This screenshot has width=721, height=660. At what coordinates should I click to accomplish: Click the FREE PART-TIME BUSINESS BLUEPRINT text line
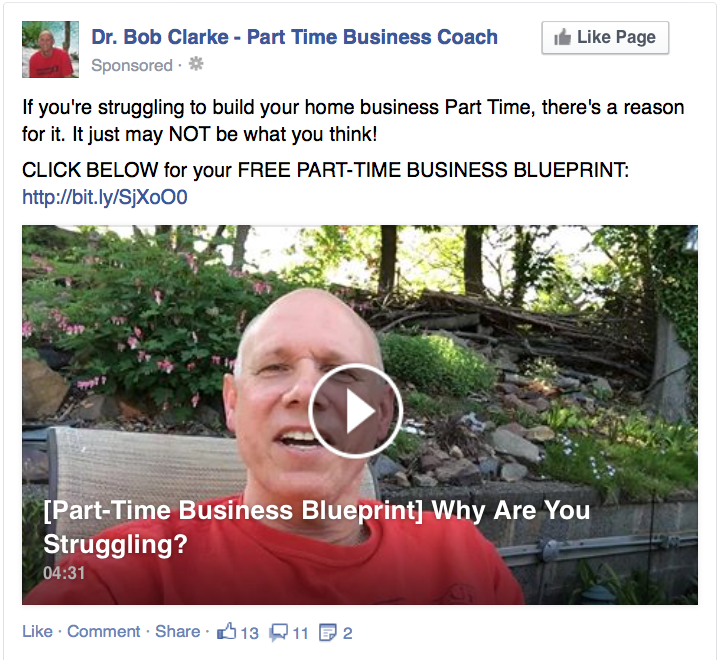(325, 170)
